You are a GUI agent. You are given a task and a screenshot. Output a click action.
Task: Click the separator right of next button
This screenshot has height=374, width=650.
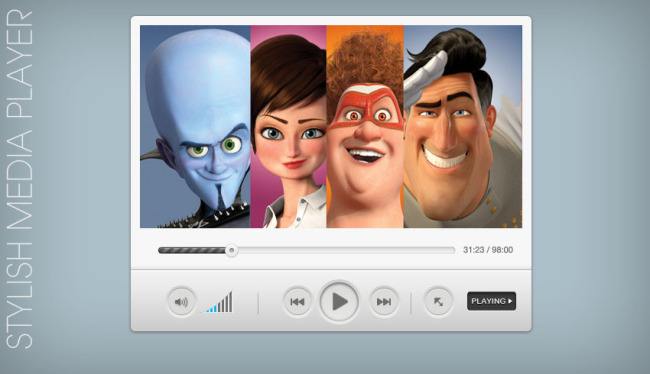pyautogui.click(x=411, y=303)
